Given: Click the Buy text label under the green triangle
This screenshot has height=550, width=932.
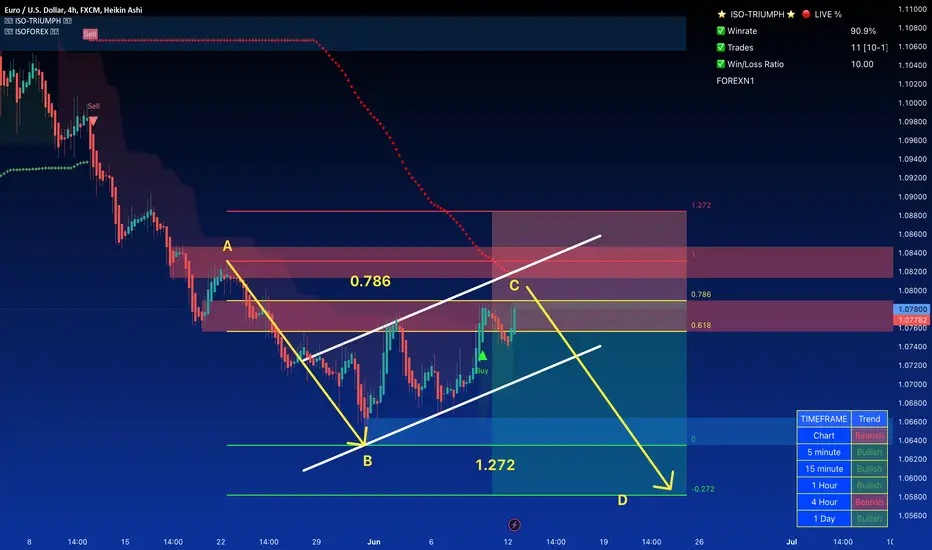Looking at the screenshot, I should [x=482, y=370].
